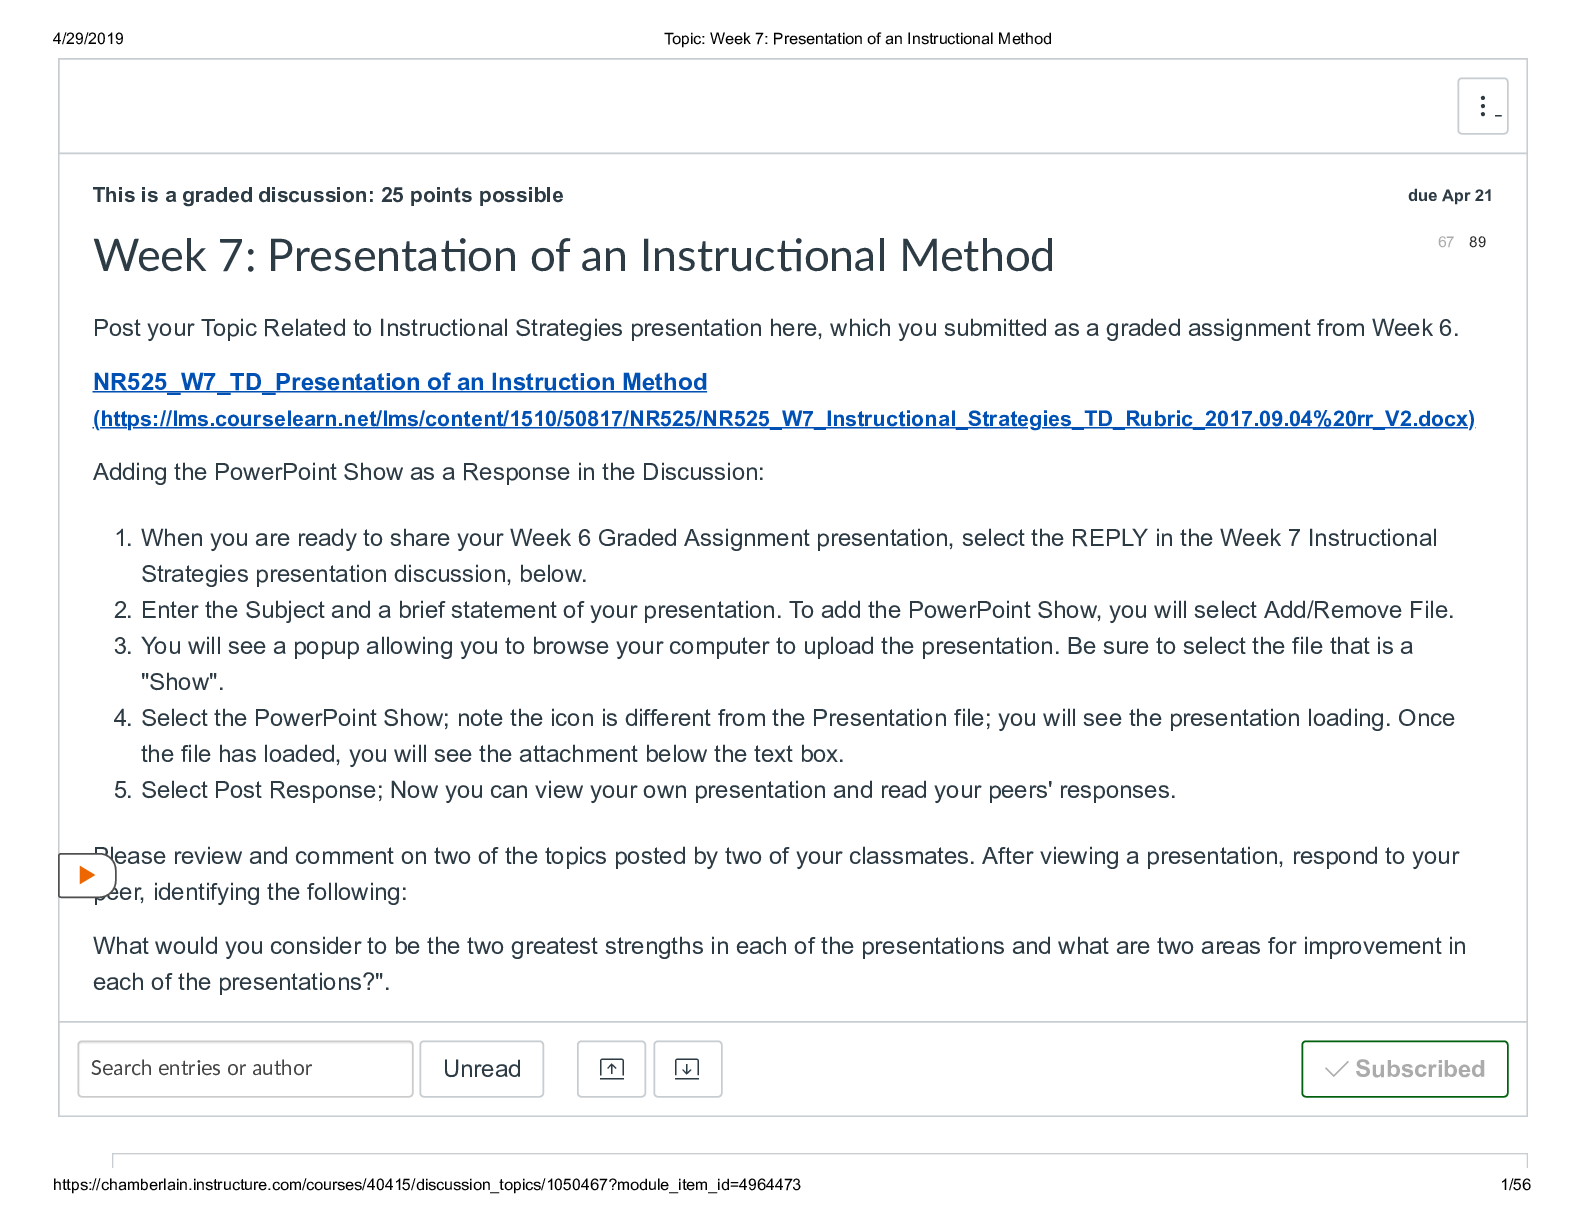Click the Search entries or author field

(244, 1068)
